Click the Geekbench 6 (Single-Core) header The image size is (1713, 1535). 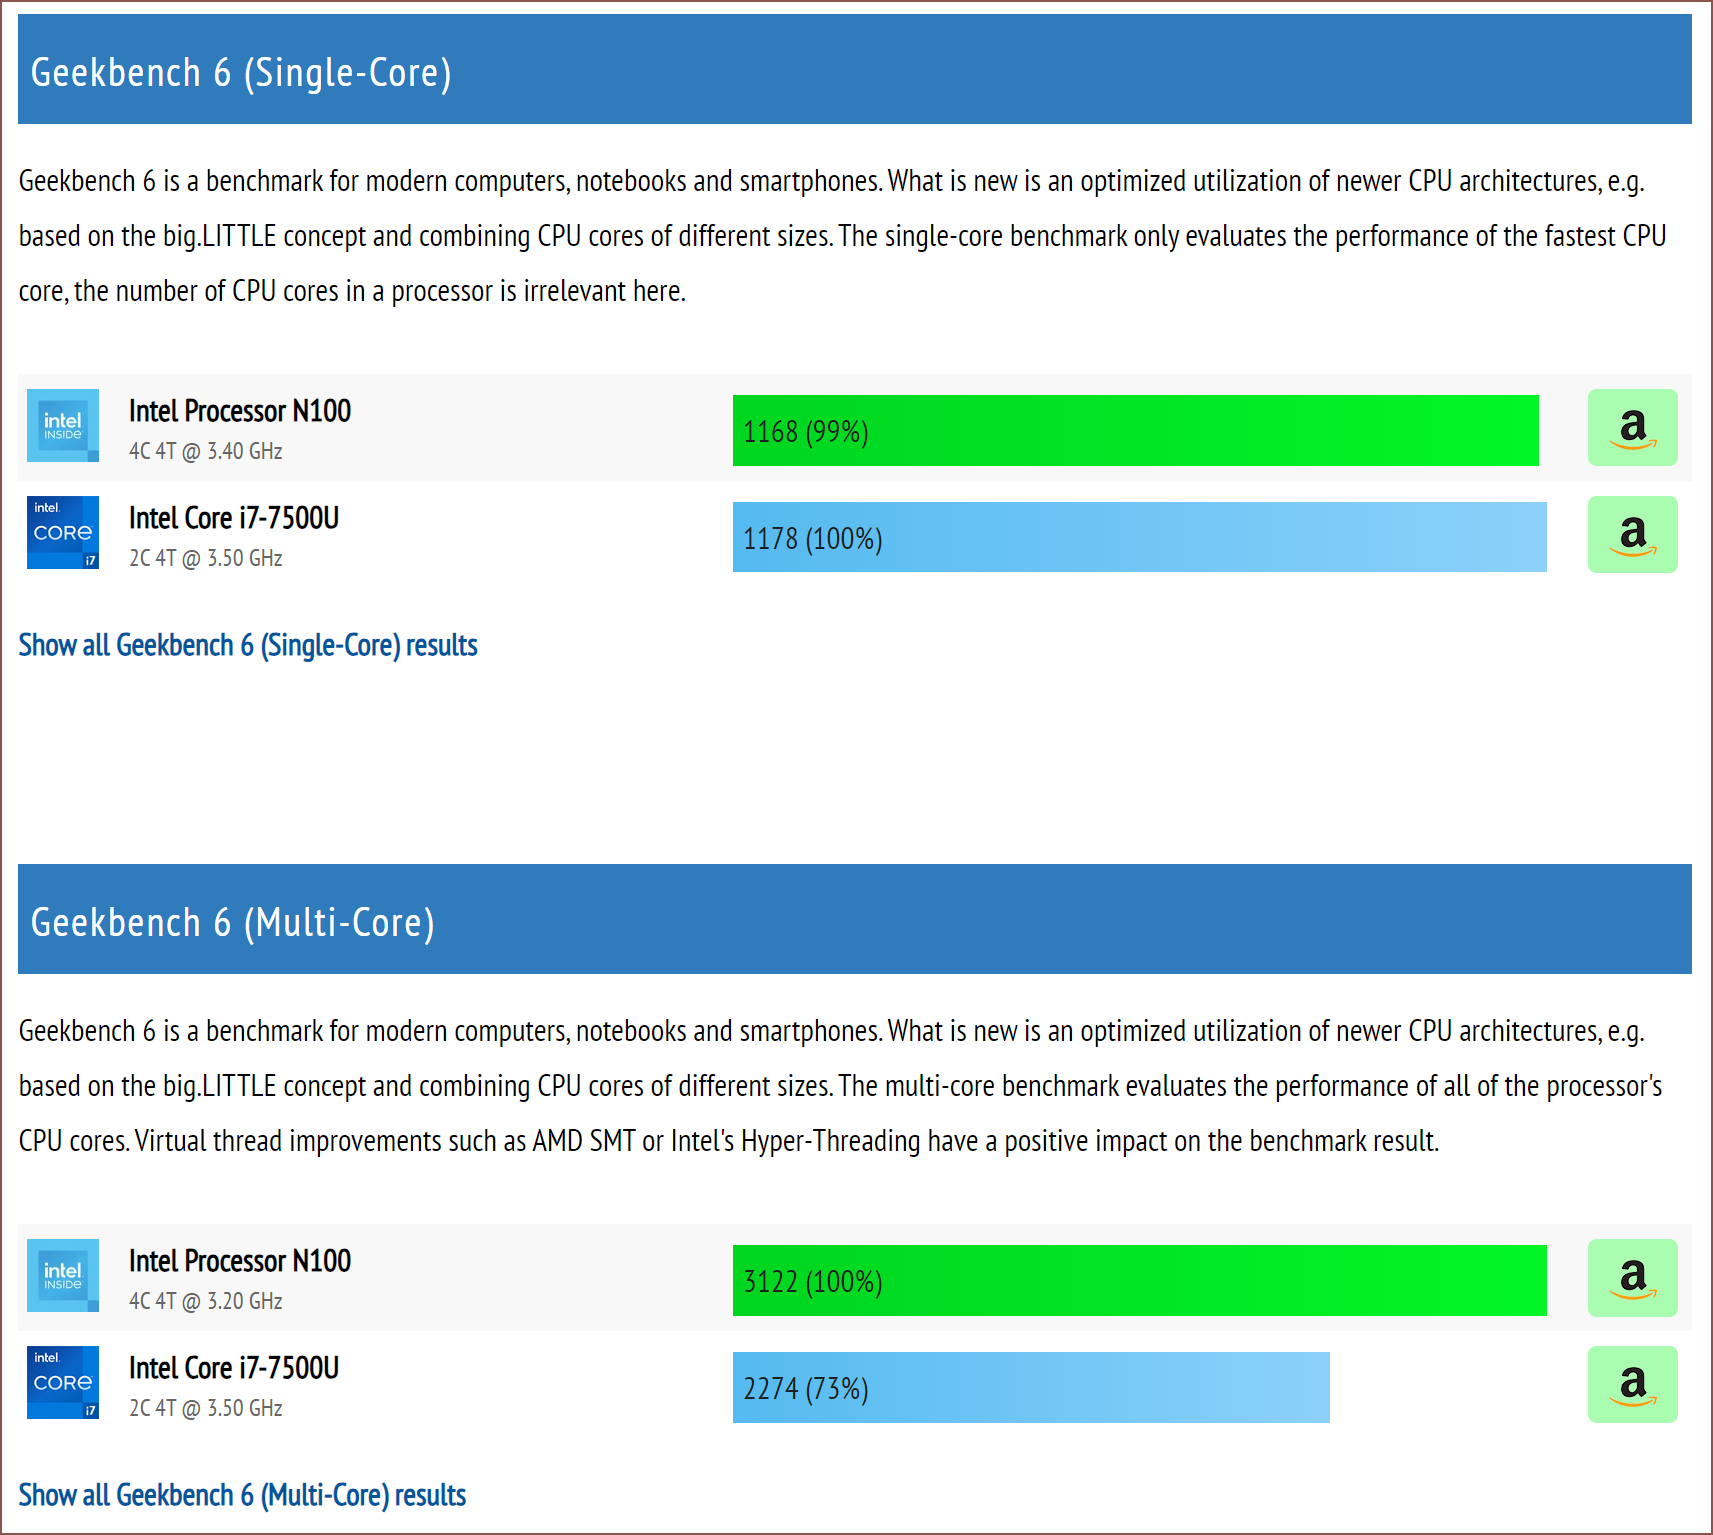click(241, 73)
